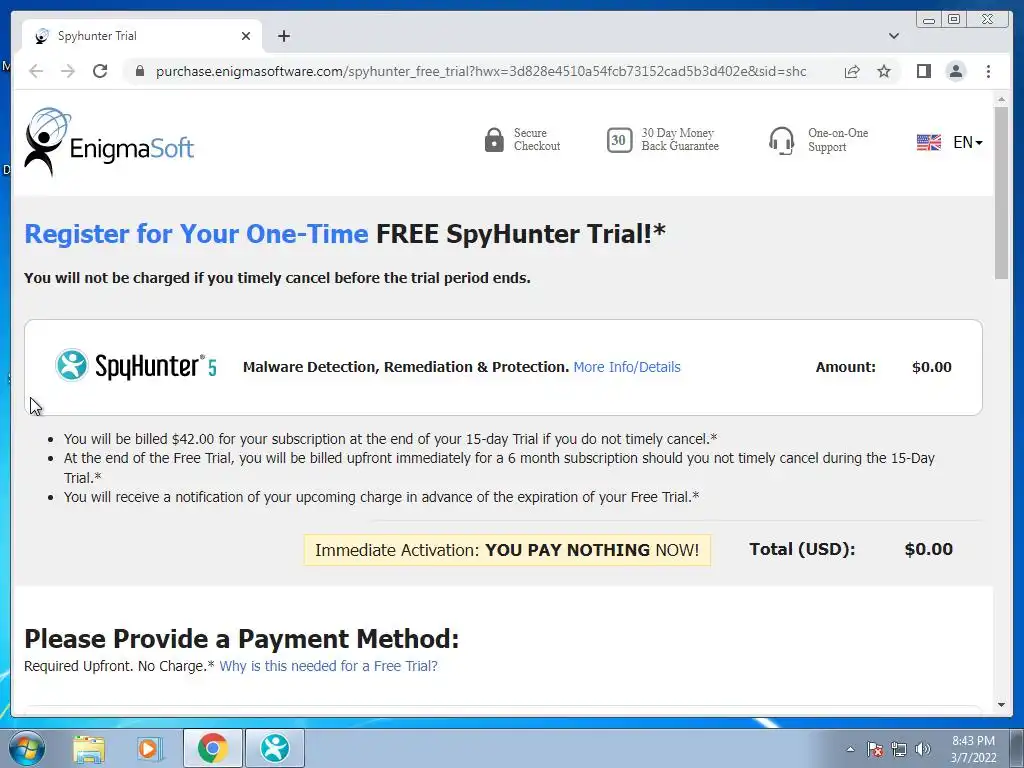This screenshot has height=768, width=1024.
Task: Click the vertical scrollbar thumb
Action: click(1001, 193)
